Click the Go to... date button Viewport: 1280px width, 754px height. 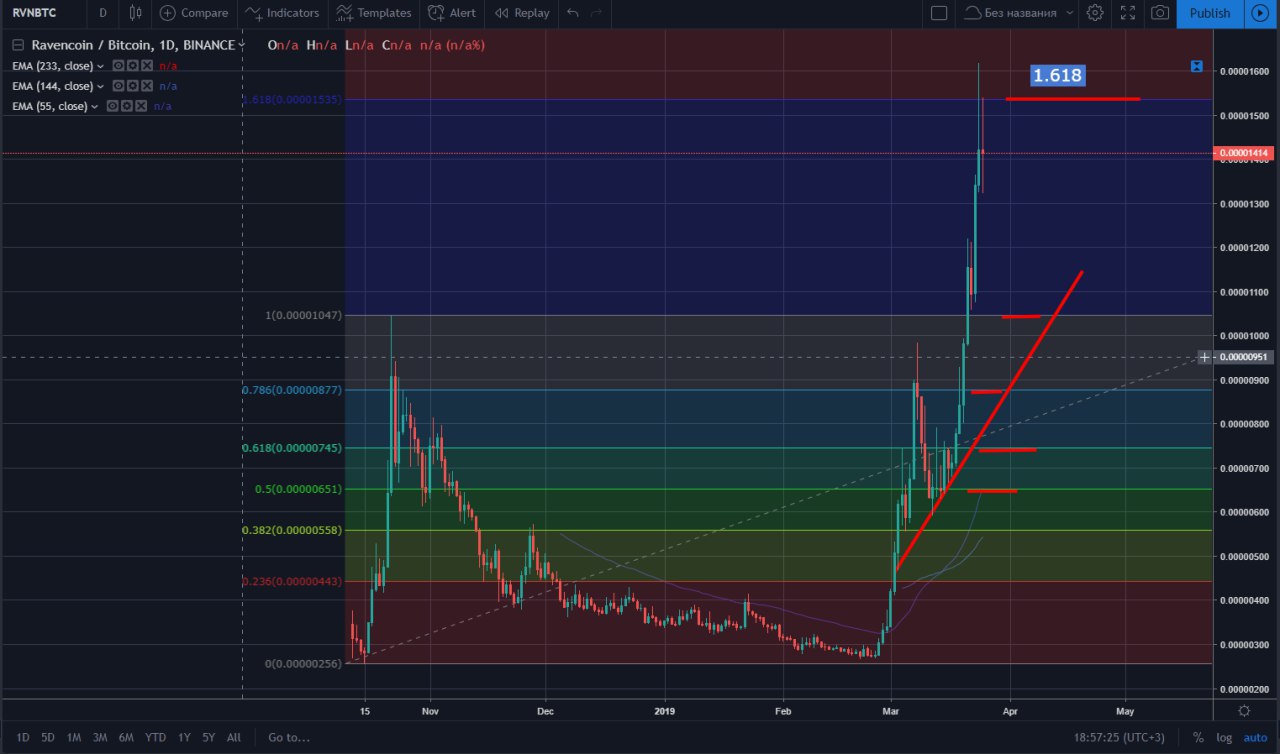(x=288, y=737)
